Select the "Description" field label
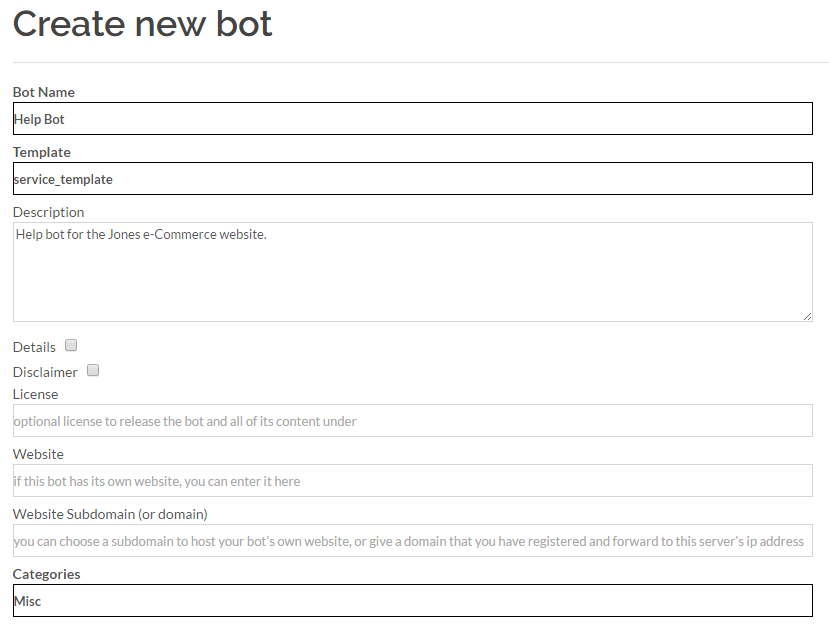The width and height of the screenshot is (829, 625). coord(49,212)
